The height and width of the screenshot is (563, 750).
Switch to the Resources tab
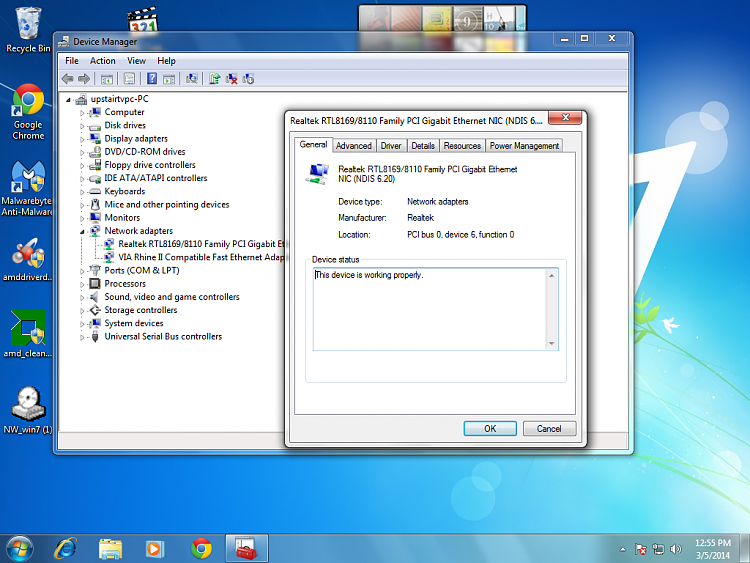(462, 146)
